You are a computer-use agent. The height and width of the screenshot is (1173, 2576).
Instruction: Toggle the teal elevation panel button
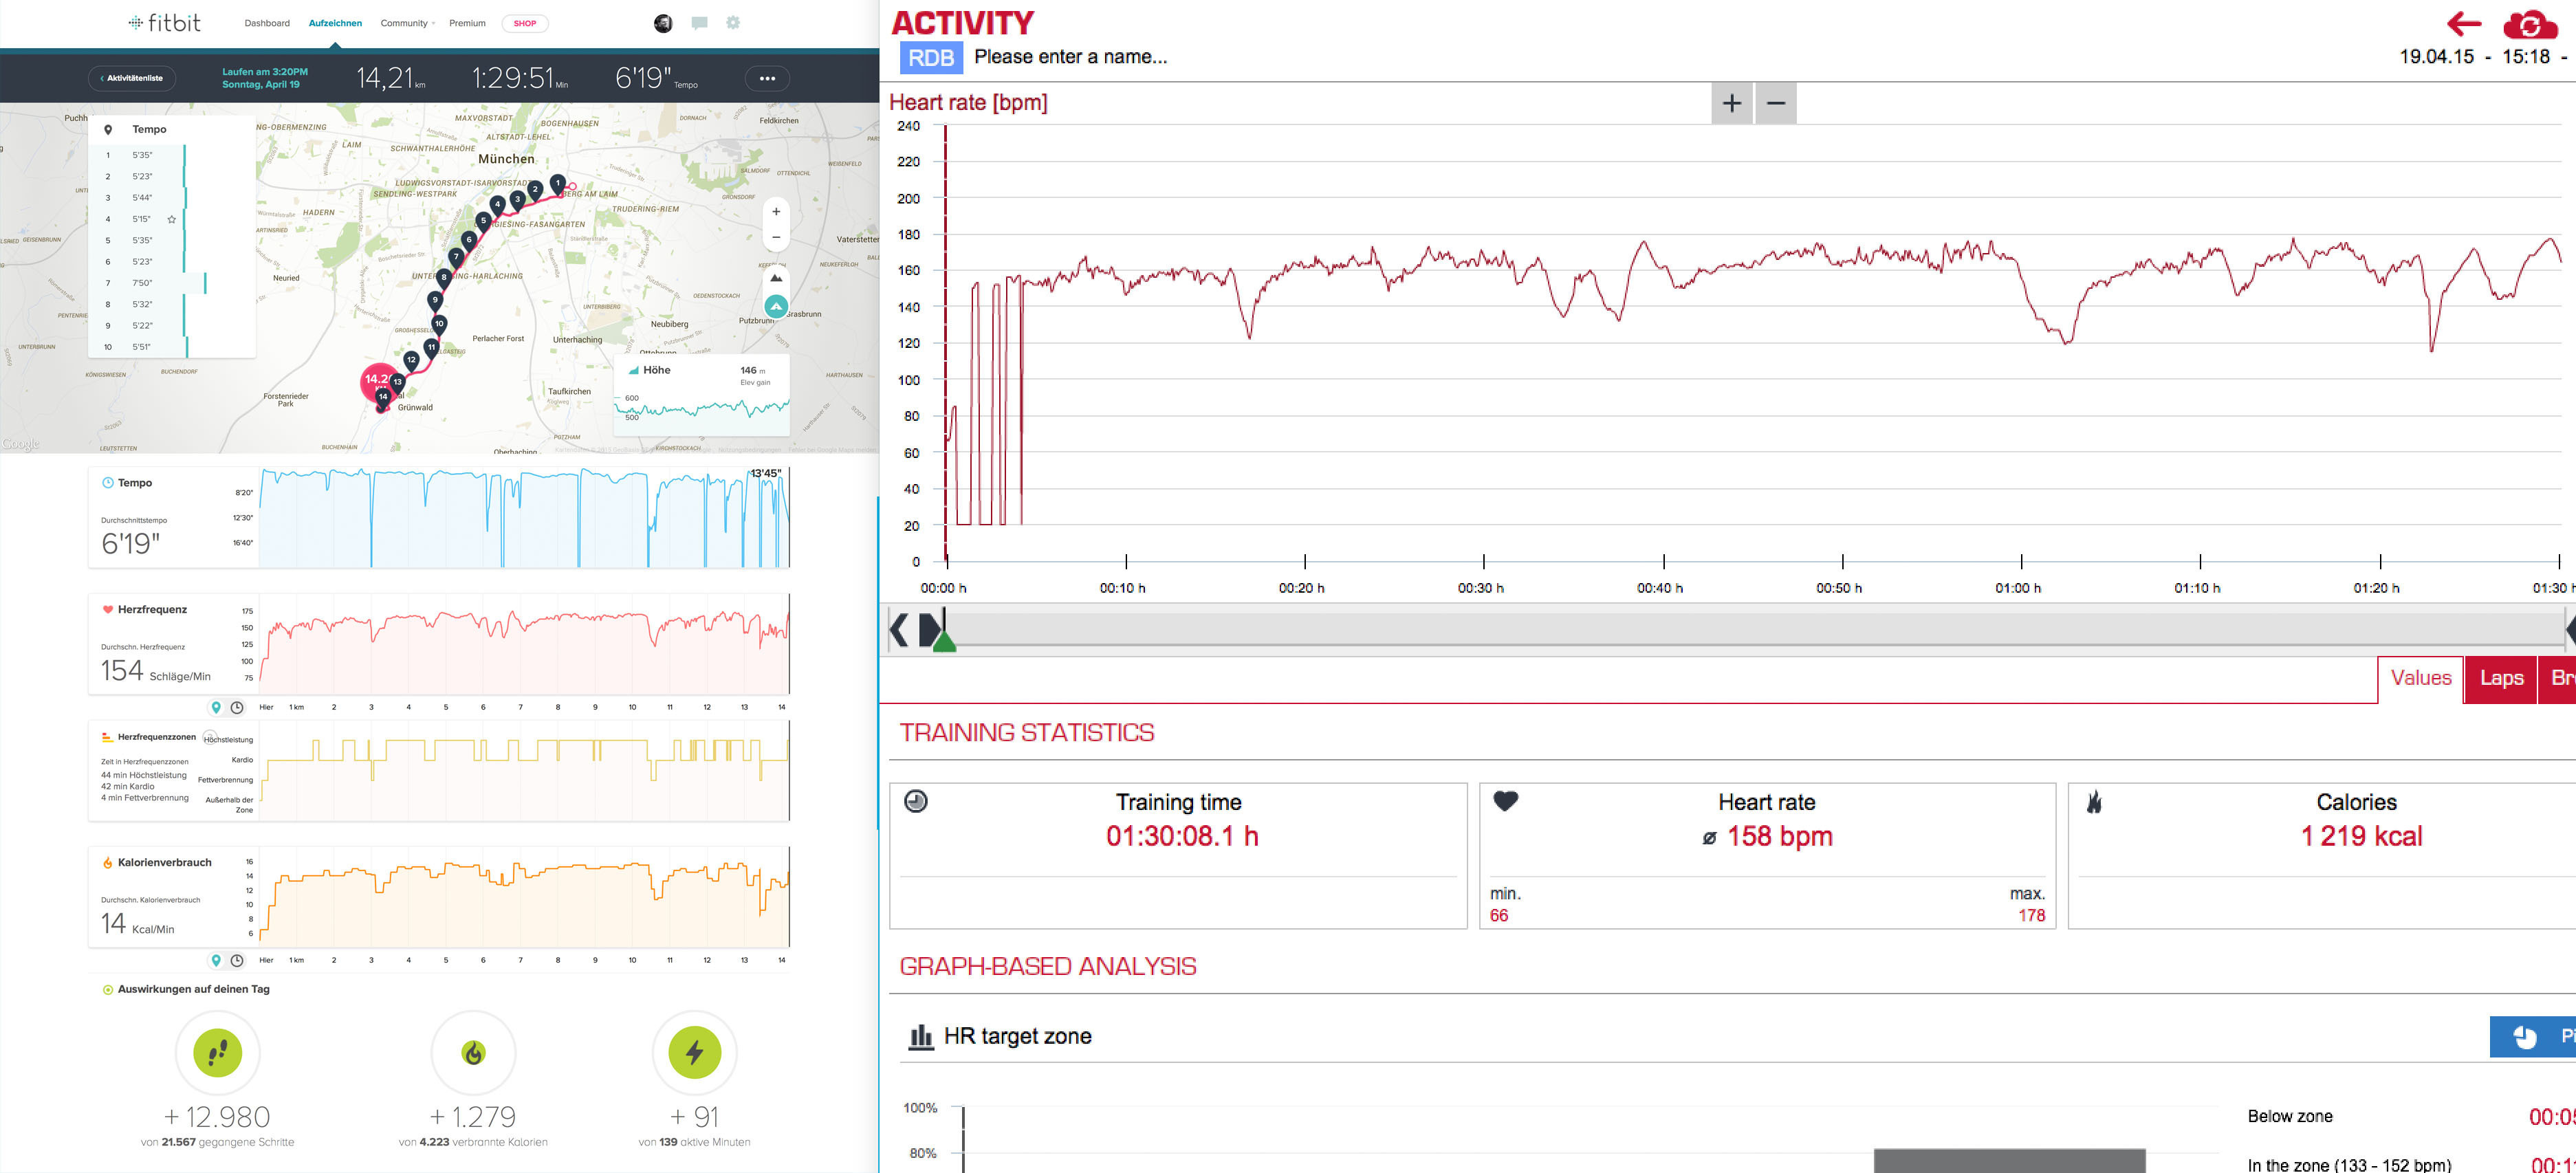click(x=776, y=306)
